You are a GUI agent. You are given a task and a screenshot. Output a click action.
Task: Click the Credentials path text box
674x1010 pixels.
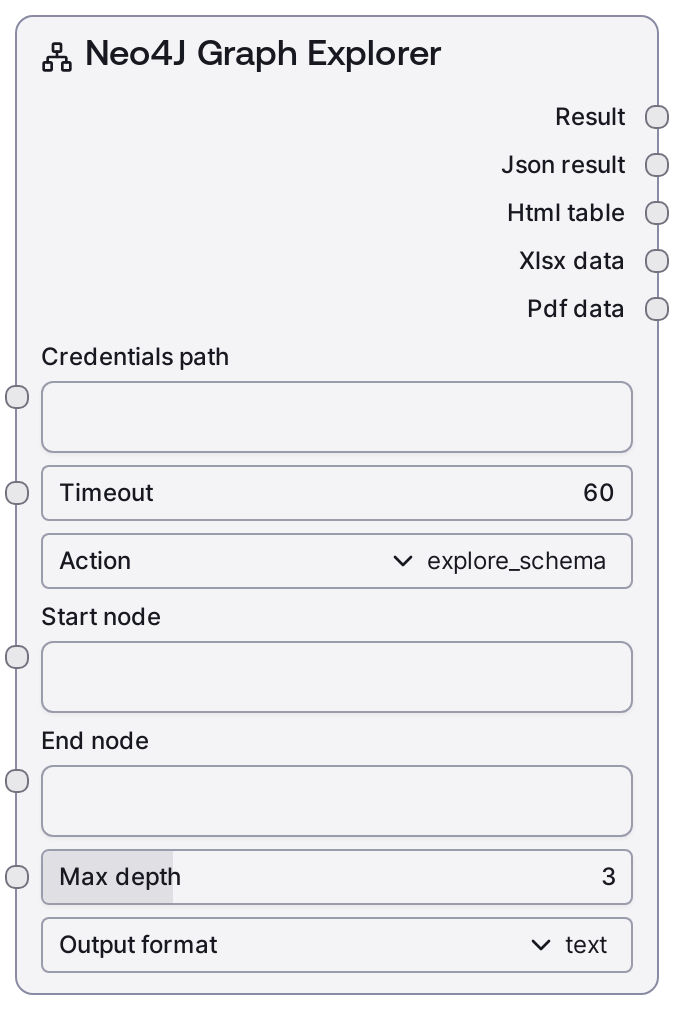tap(336, 417)
